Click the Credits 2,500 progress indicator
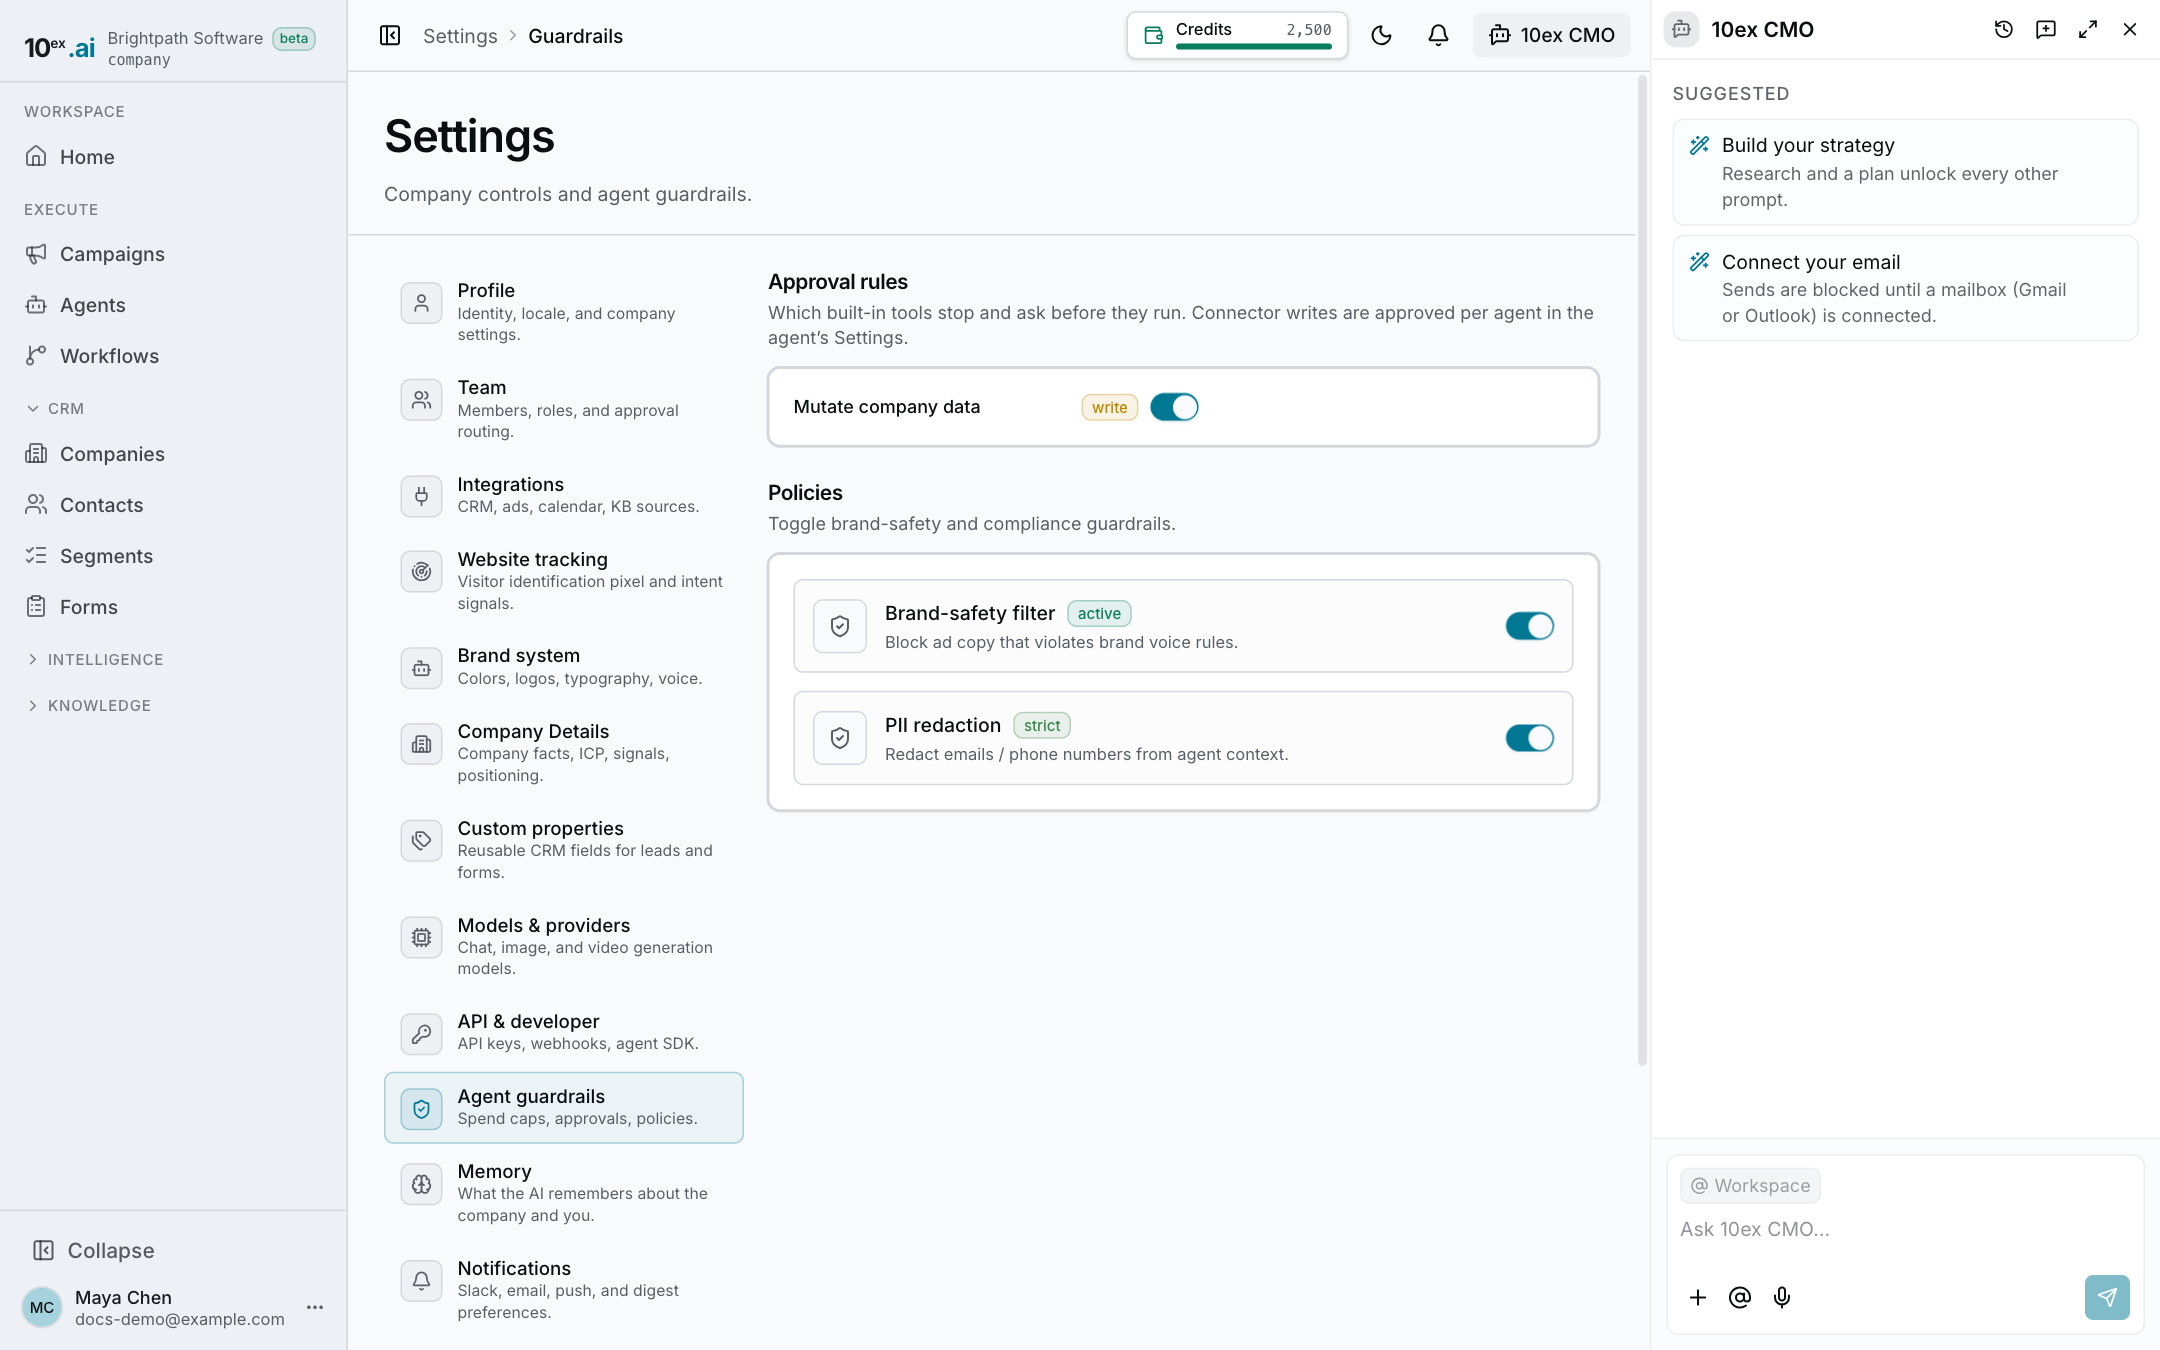 click(1237, 35)
